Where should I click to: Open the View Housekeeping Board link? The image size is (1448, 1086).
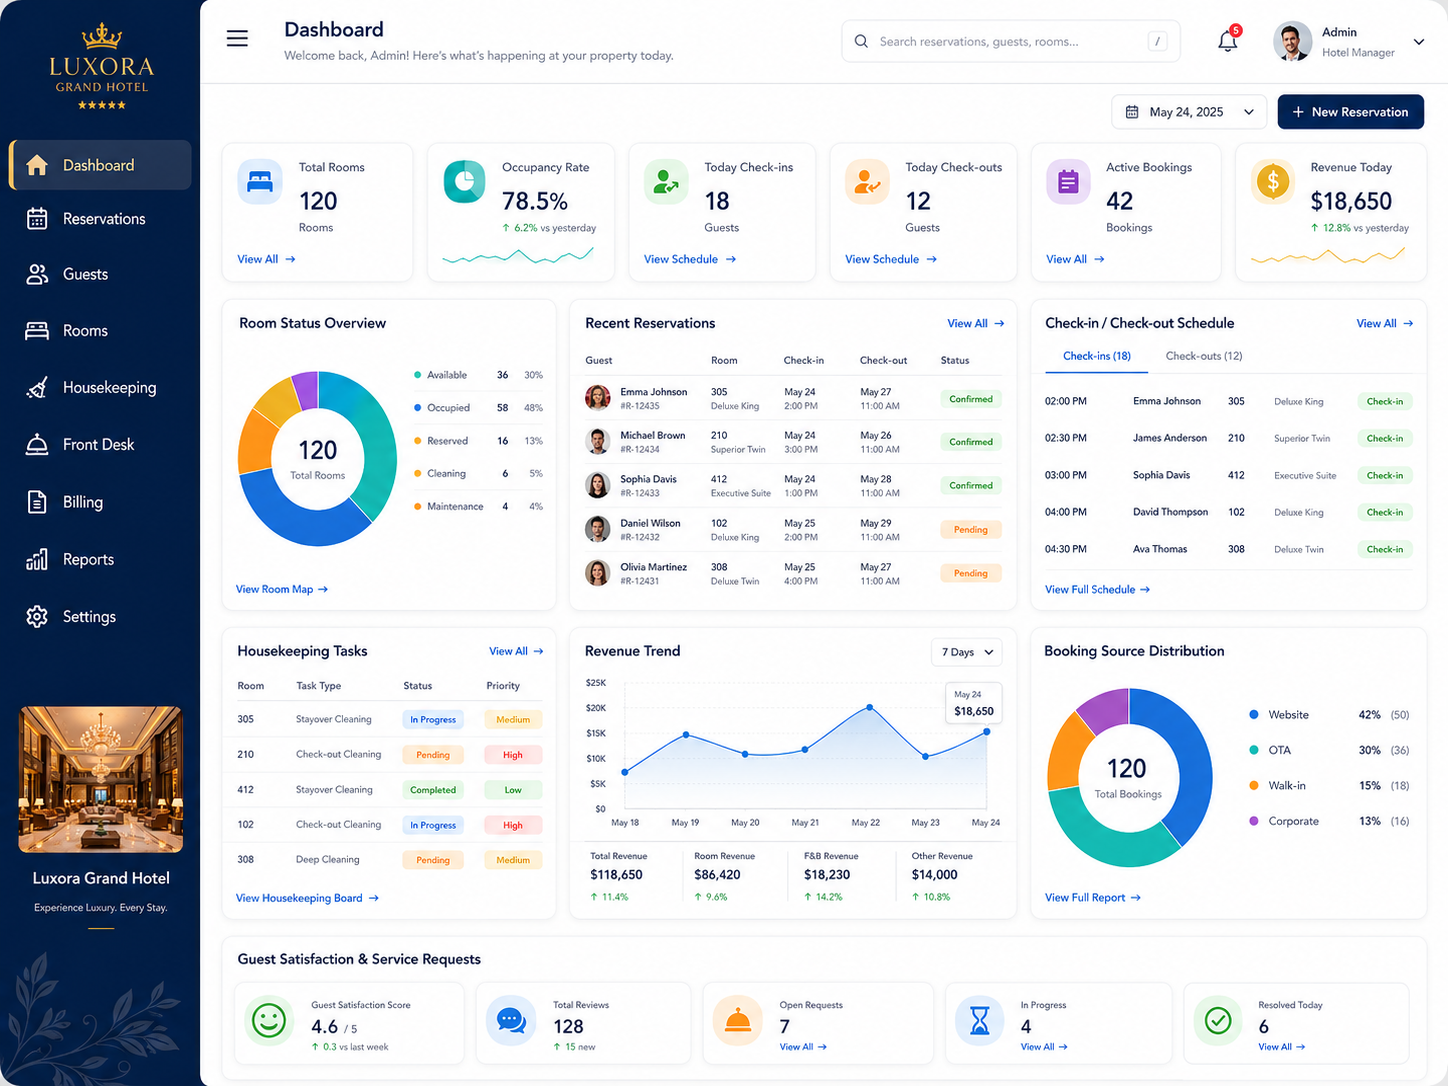click(307, 898)
